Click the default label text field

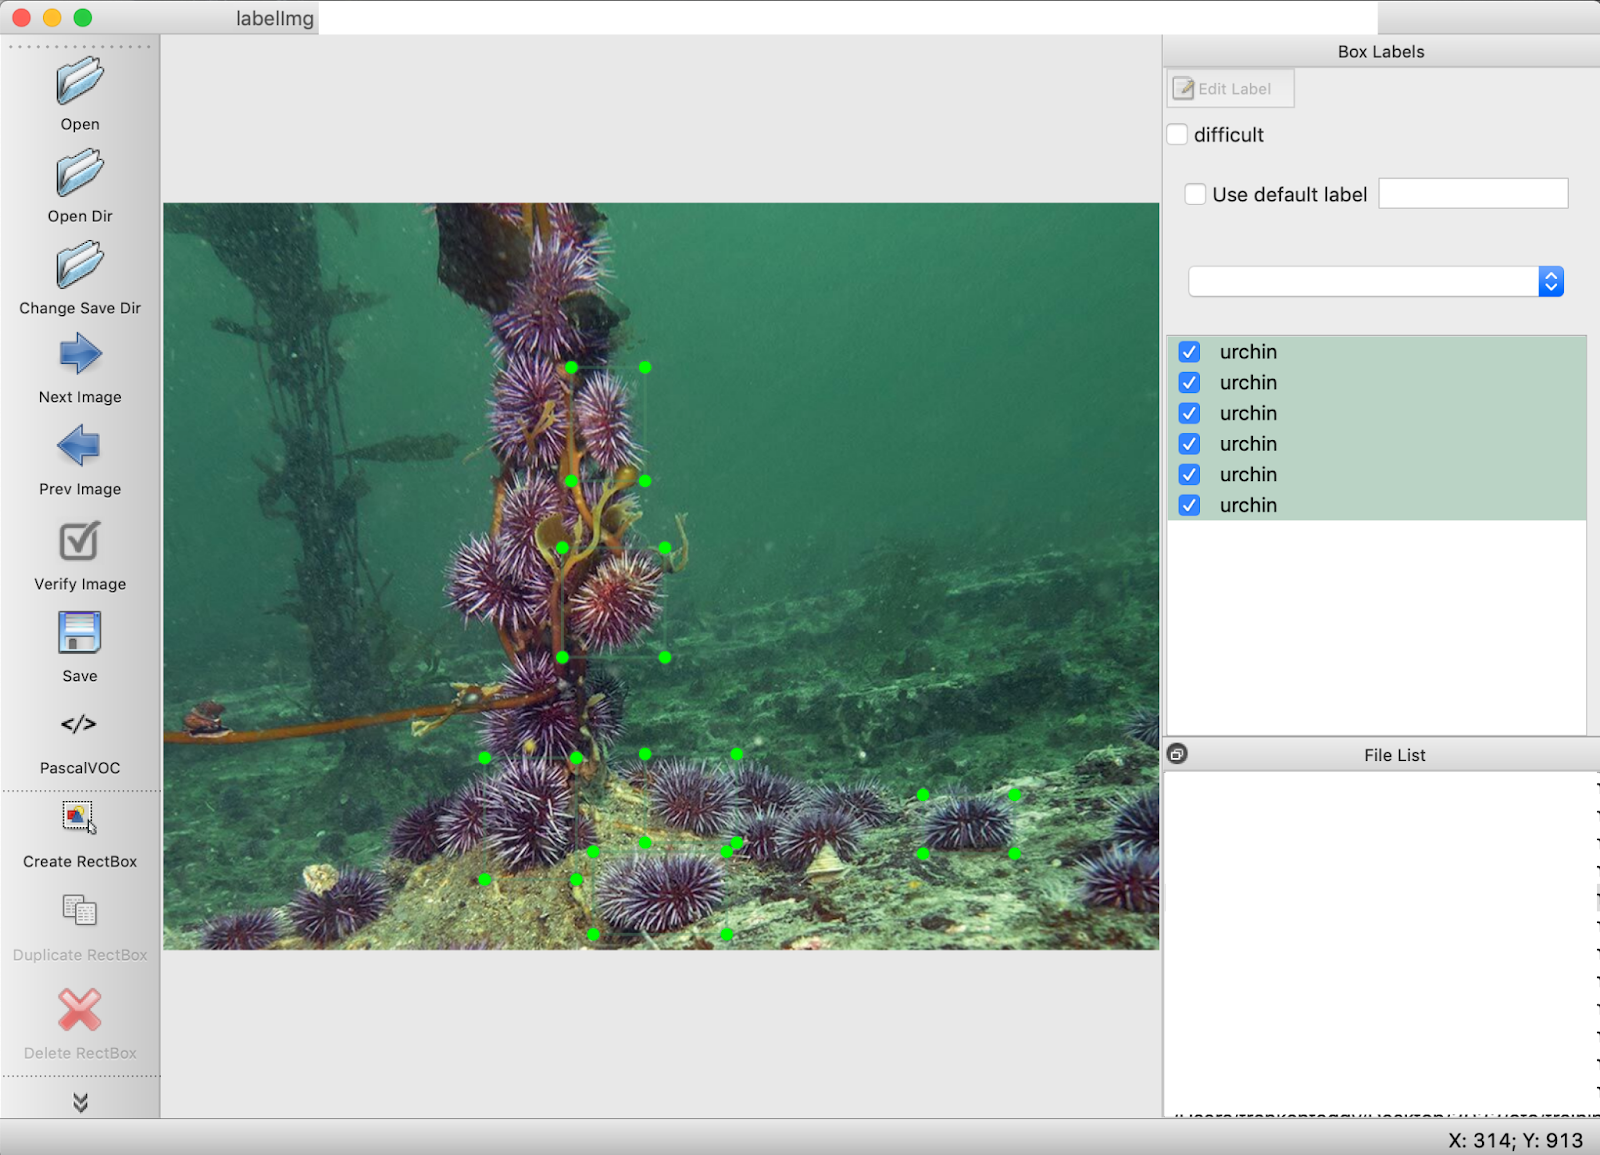coord(1472,194)
